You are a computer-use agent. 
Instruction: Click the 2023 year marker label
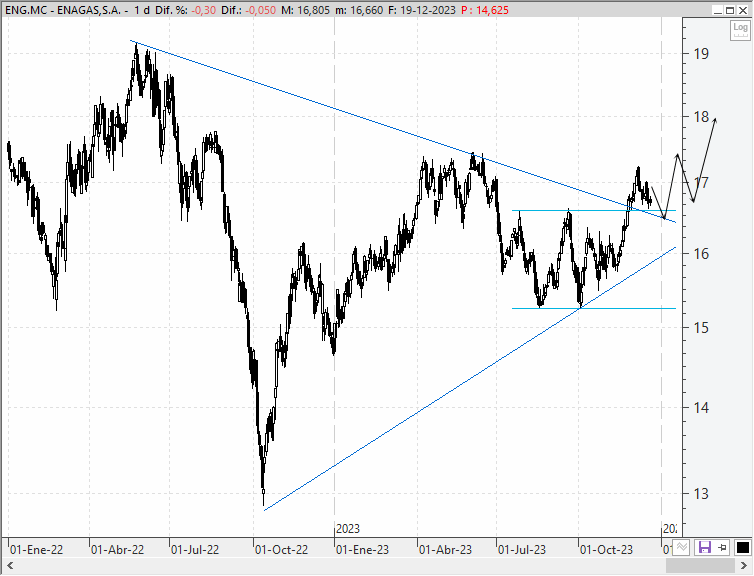pos(348,529)
